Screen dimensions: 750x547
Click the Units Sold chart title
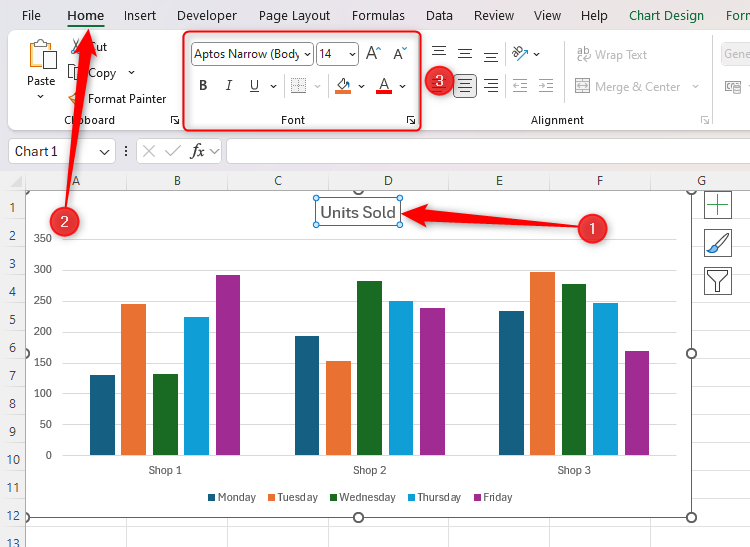(358, 212)
